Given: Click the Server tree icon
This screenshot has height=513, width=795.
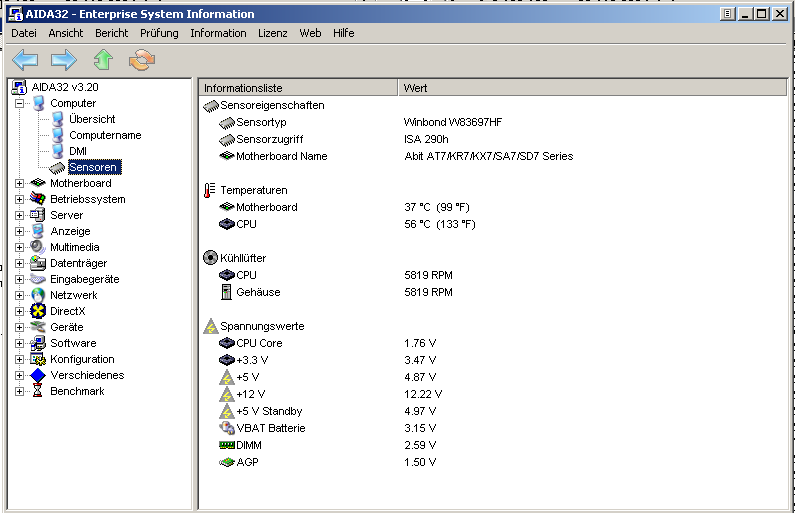Looking at the screenshot, I should [x=38, y=215].
